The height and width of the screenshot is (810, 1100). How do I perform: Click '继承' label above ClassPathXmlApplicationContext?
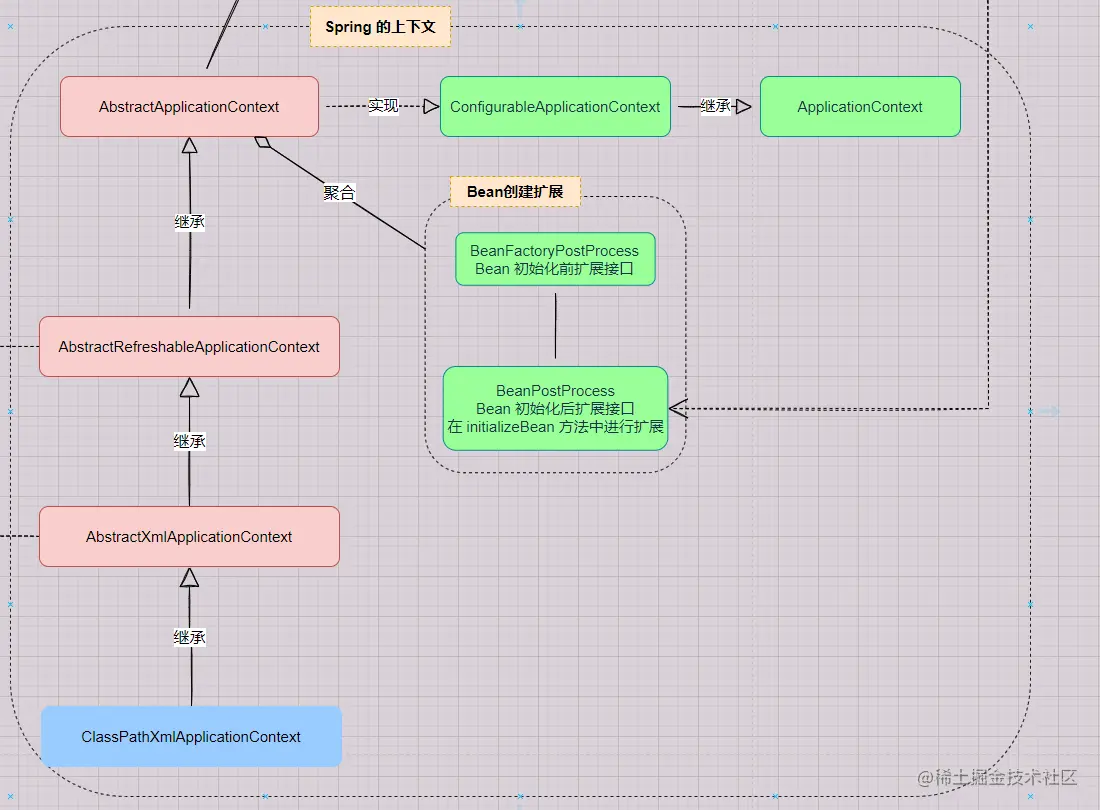(x=189, y=637)
